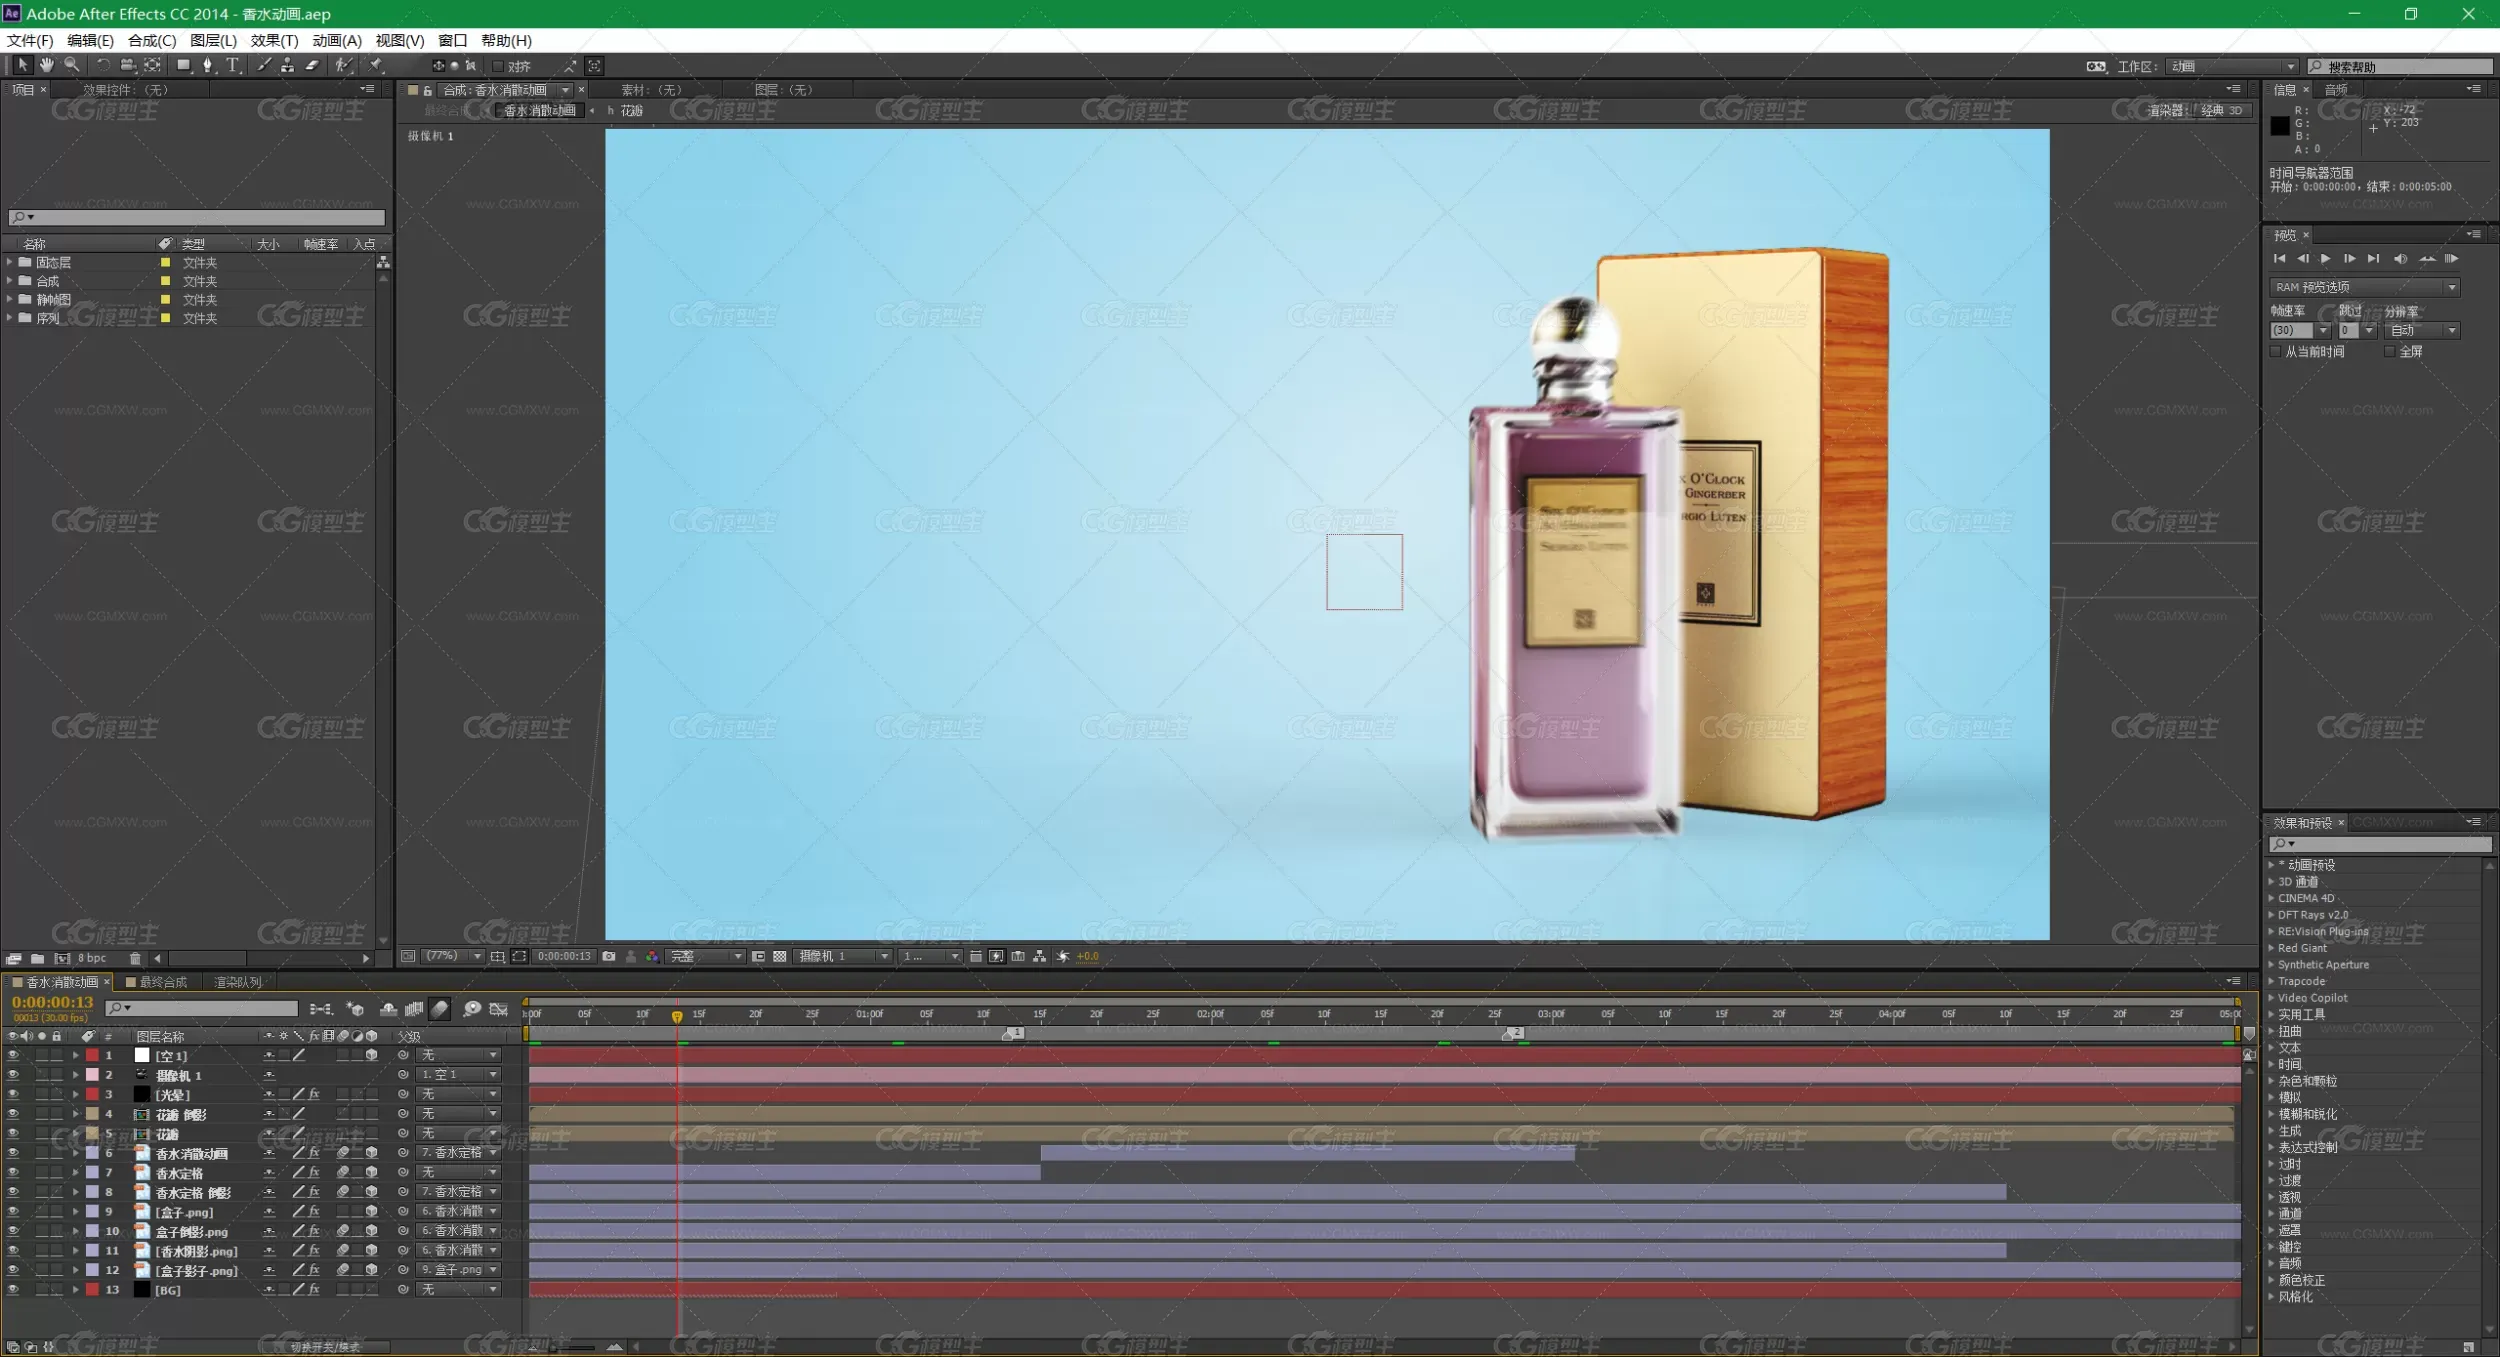Click the new folder icon in project panel
Viewport: 2500px width, 1357px height.
(x=37, y=958)
